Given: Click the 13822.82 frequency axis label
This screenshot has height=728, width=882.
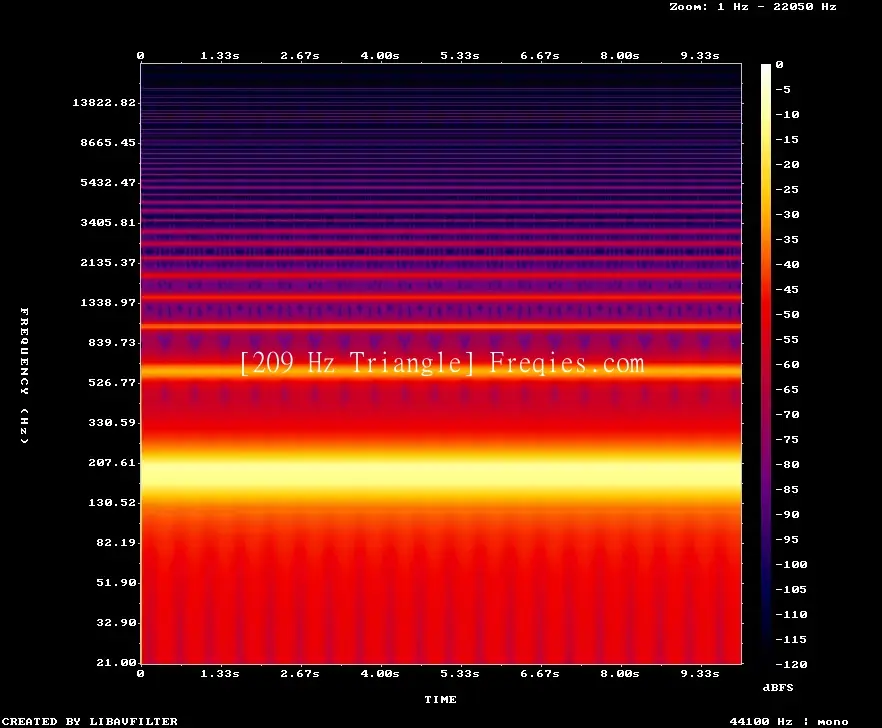Looking at the screenshot, I should 104,102.
